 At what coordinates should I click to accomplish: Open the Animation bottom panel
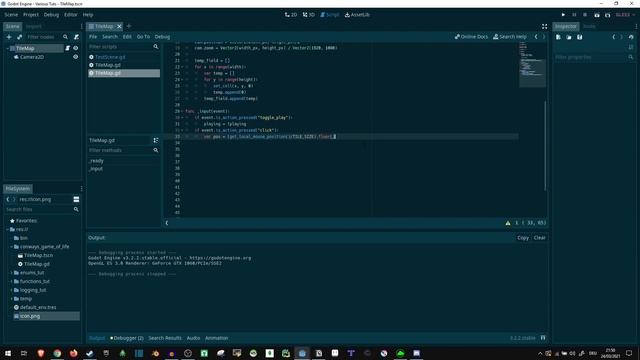coord(216,338)
